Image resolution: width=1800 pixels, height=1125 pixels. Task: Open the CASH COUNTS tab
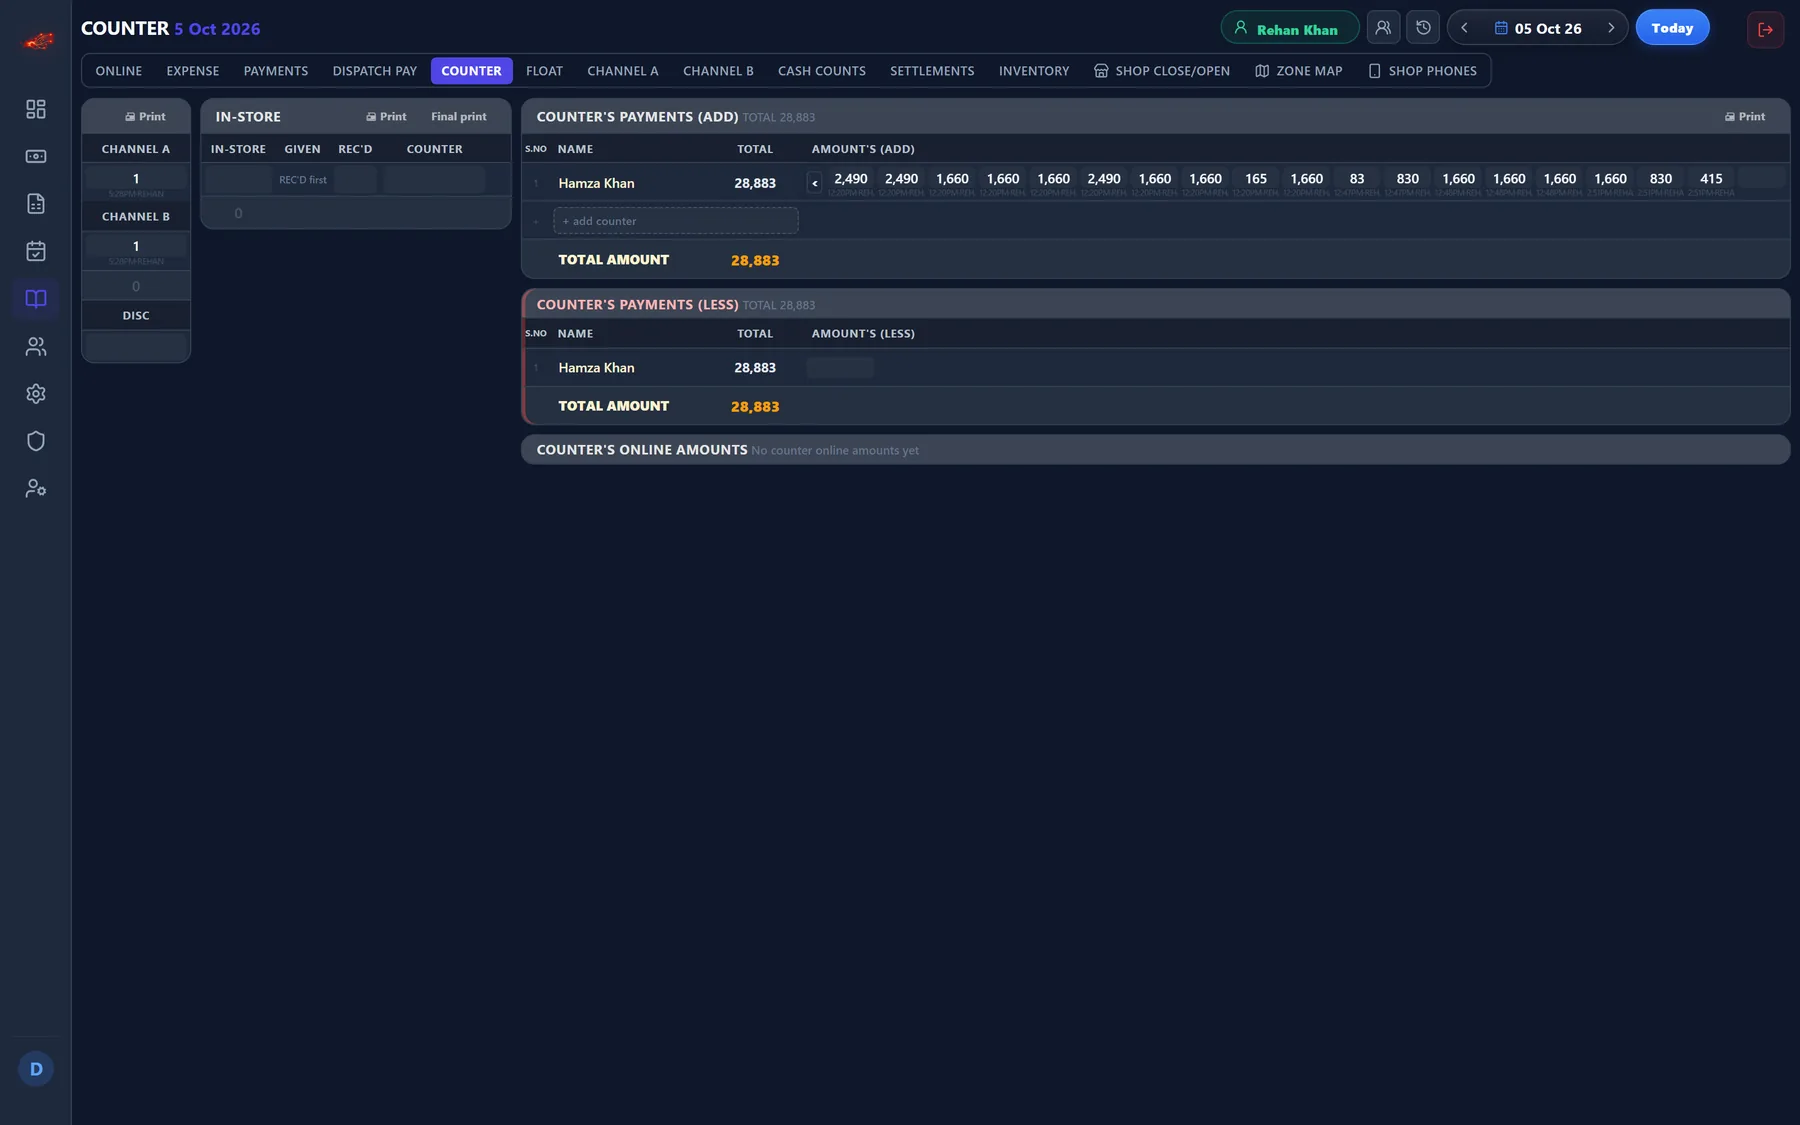(822, 71)
